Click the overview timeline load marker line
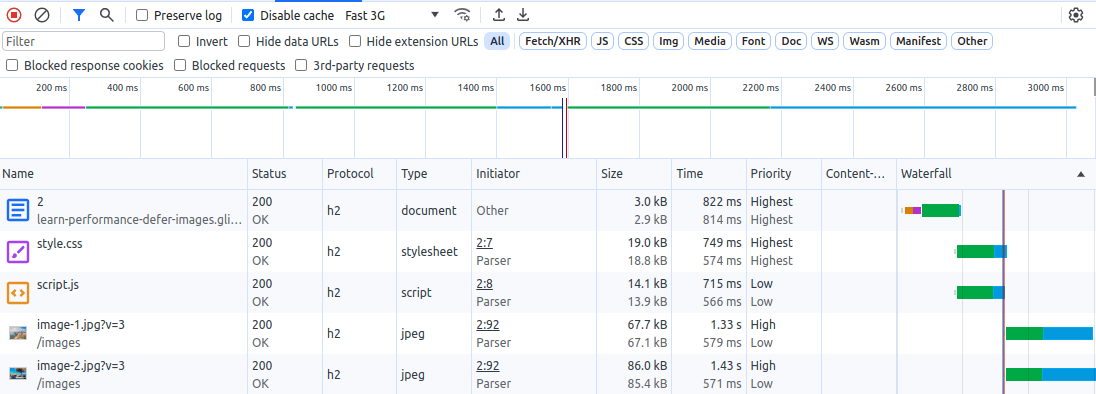Viewport: 1096px width, 394px height. [x=565, y=128]
